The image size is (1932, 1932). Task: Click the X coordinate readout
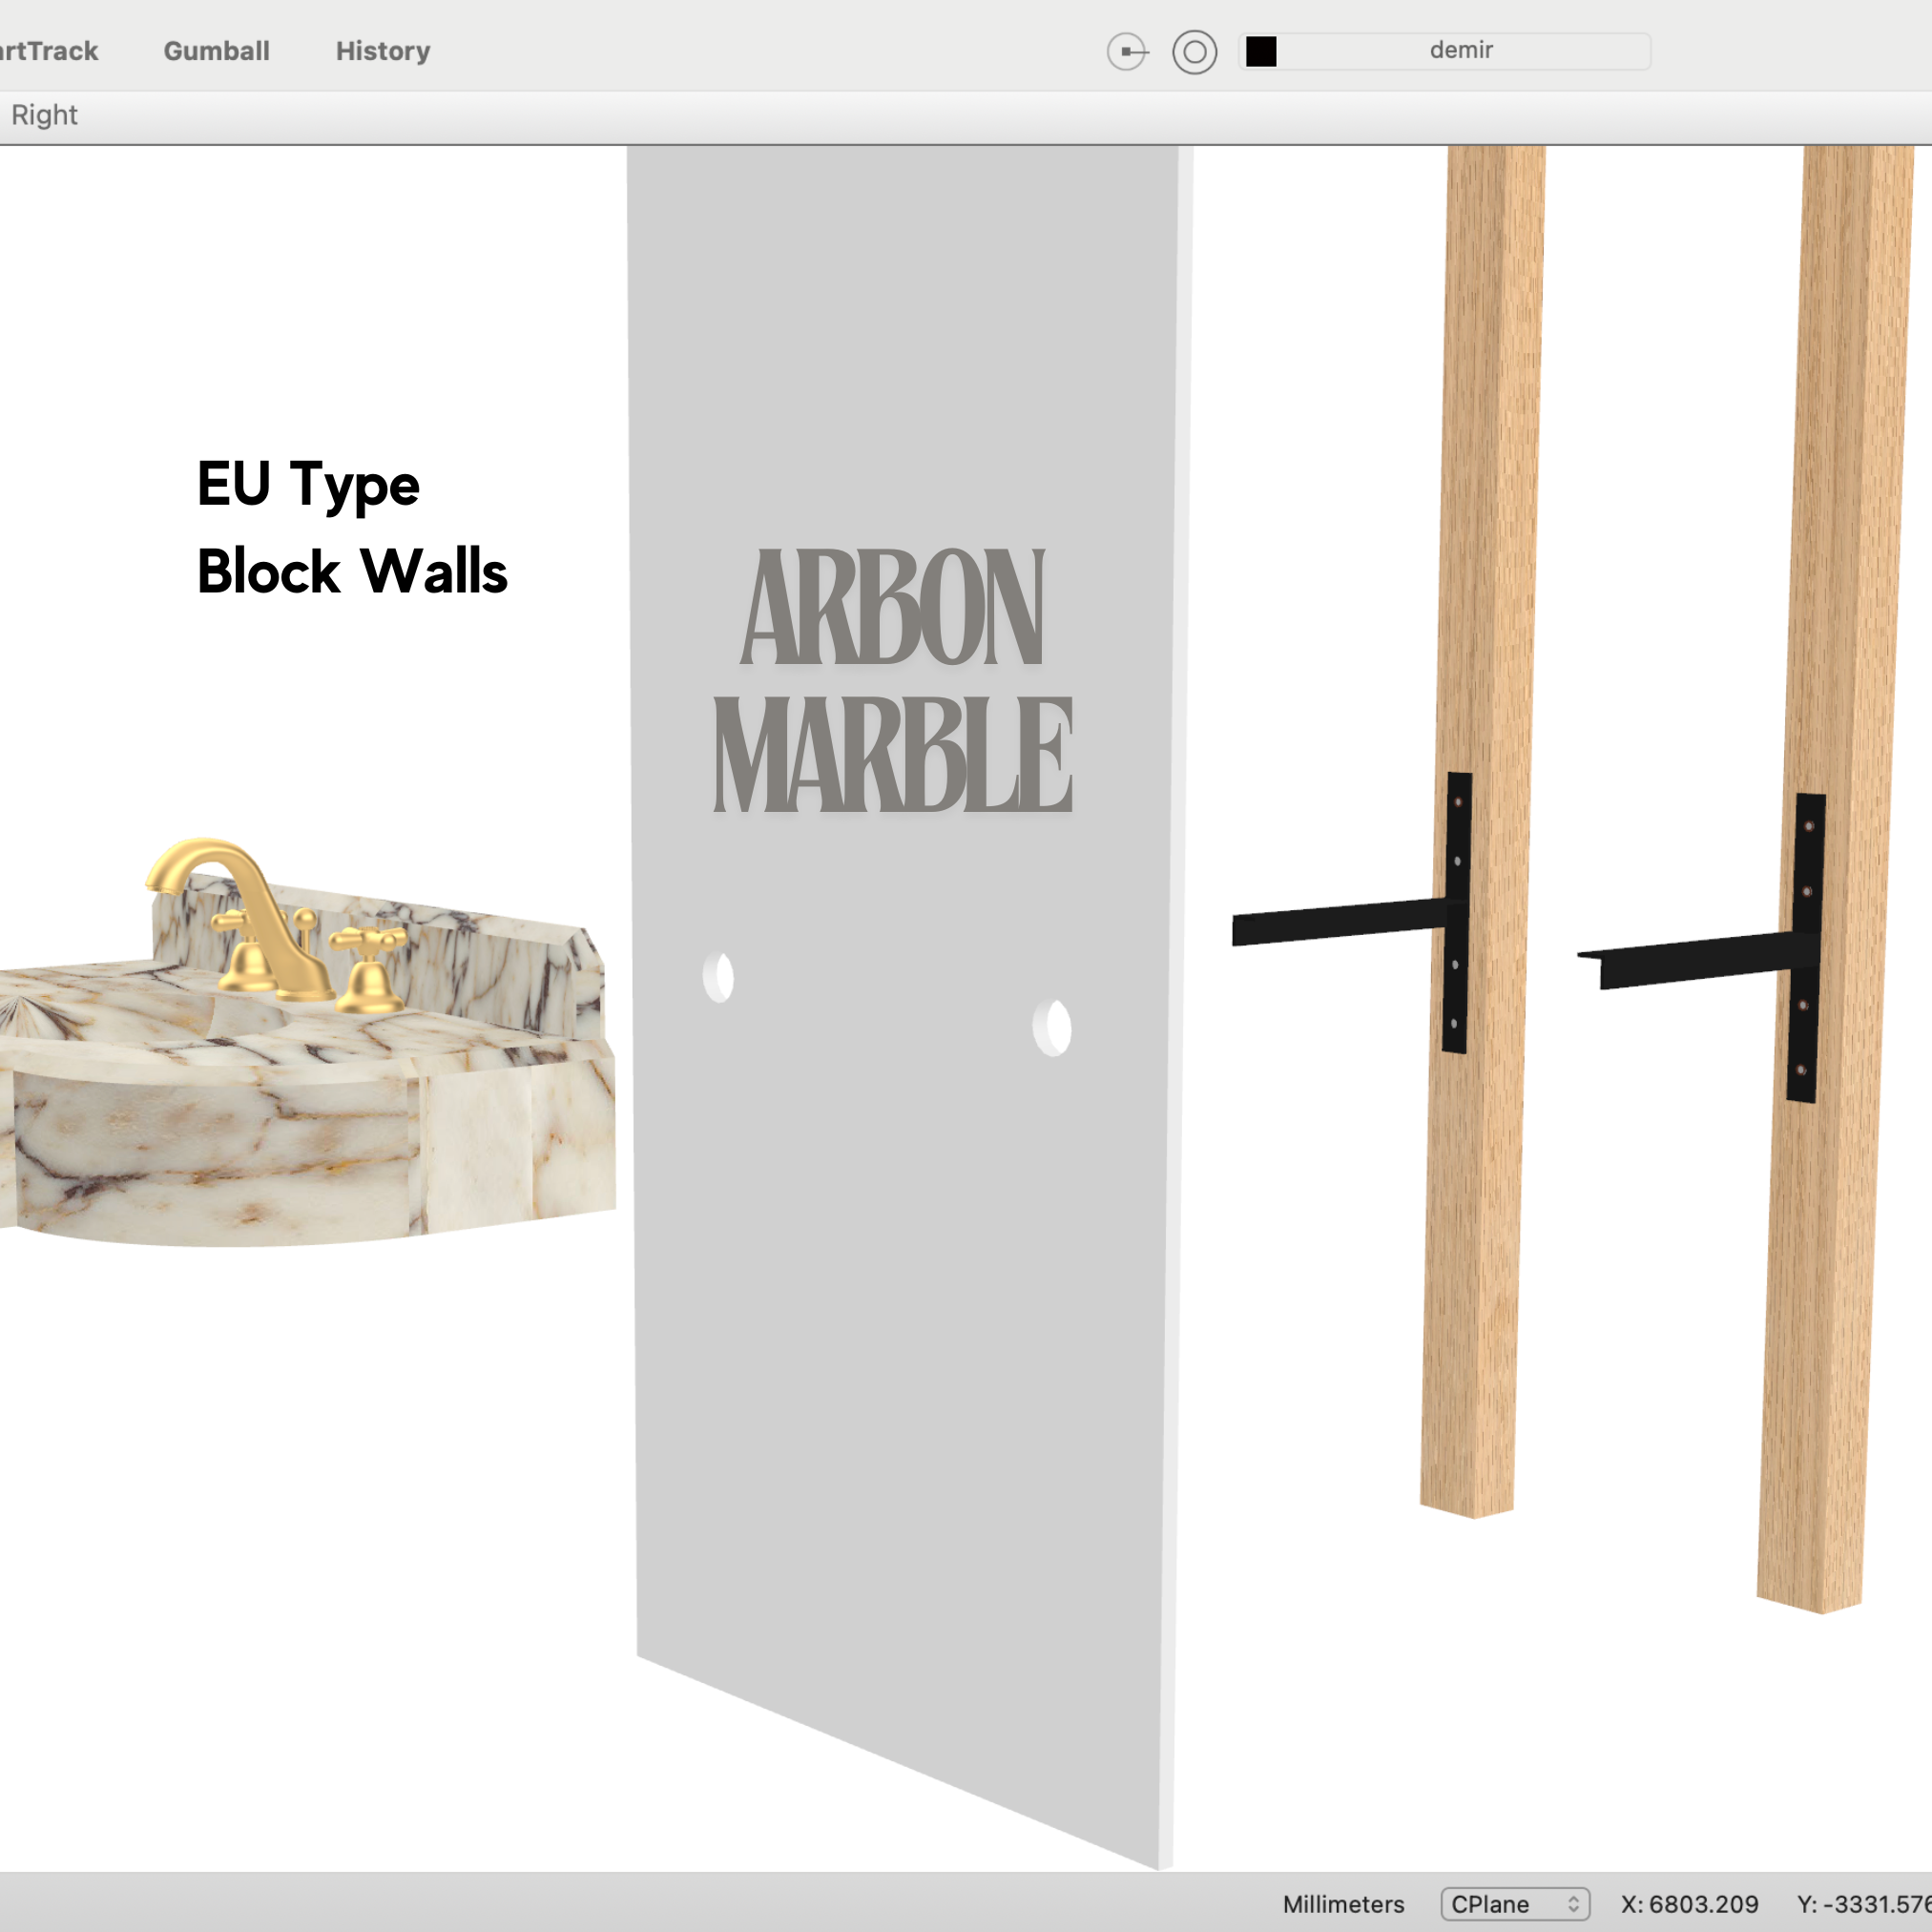pos(1689,1904)
